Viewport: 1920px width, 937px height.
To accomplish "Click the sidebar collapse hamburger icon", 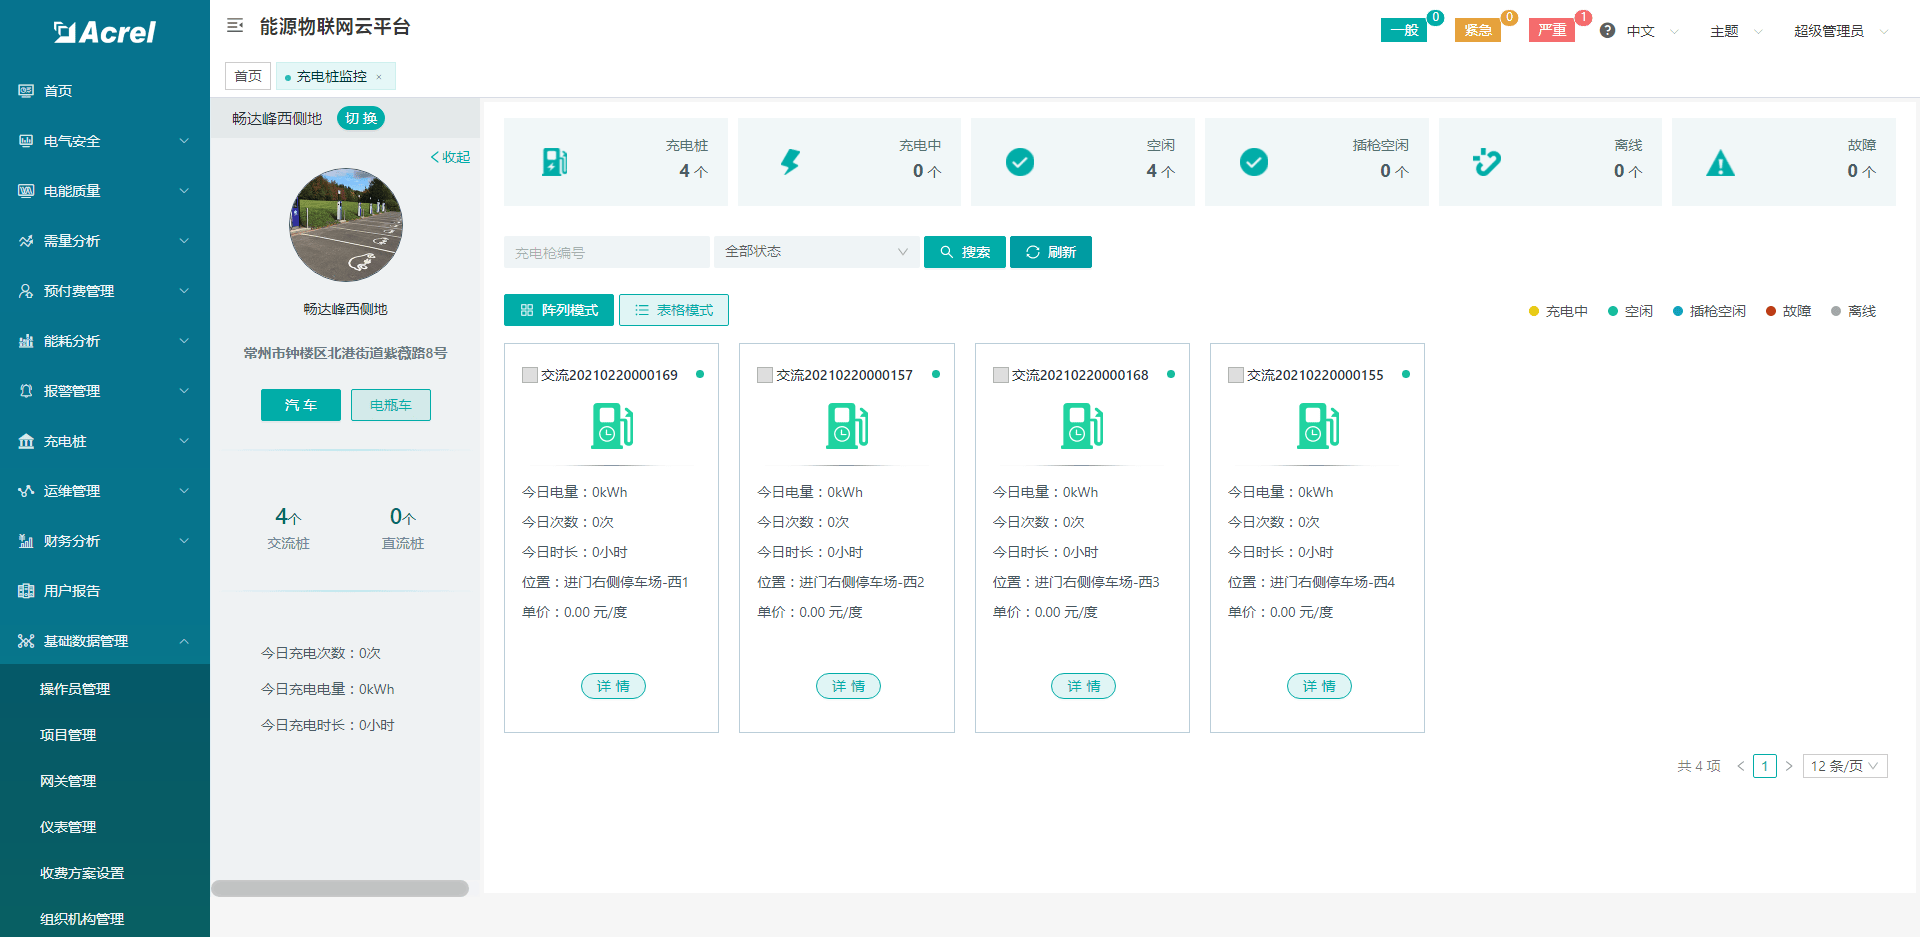I will pyautogui.click(x=235, y=26).
